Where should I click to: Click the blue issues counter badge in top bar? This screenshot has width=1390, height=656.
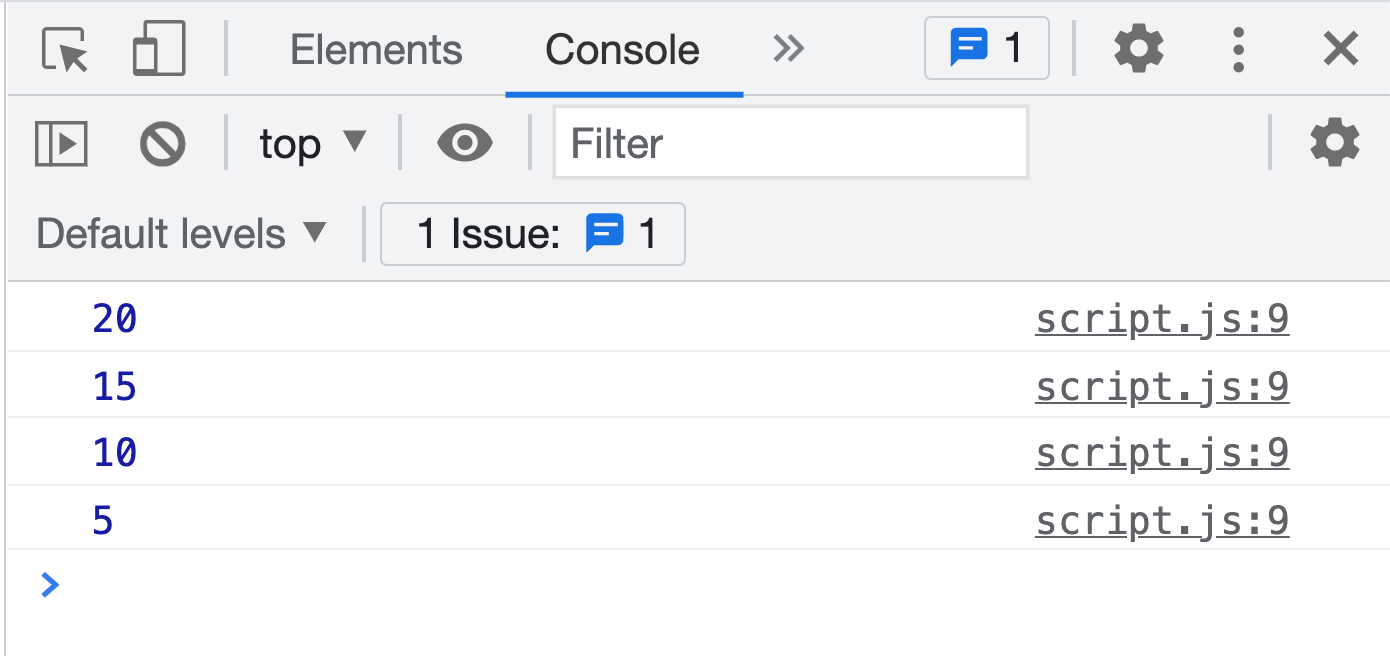tap(986, 48)
